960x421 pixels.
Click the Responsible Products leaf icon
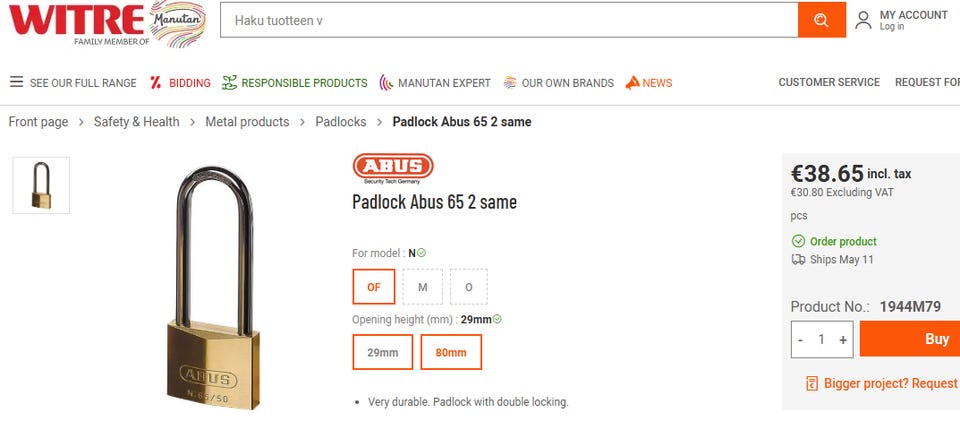pyautogui.click(x=229, y=83)
